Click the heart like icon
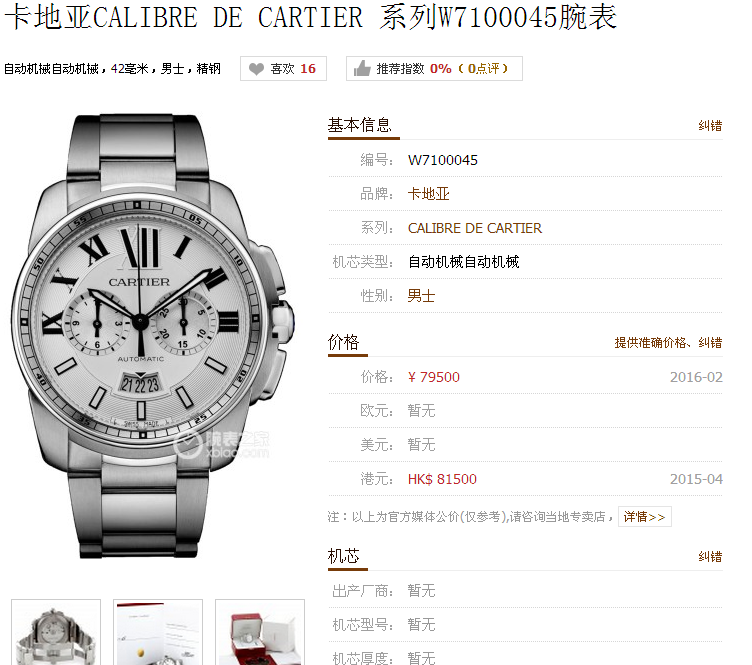Viewport: 752px width, 665px height. [257, 69]
